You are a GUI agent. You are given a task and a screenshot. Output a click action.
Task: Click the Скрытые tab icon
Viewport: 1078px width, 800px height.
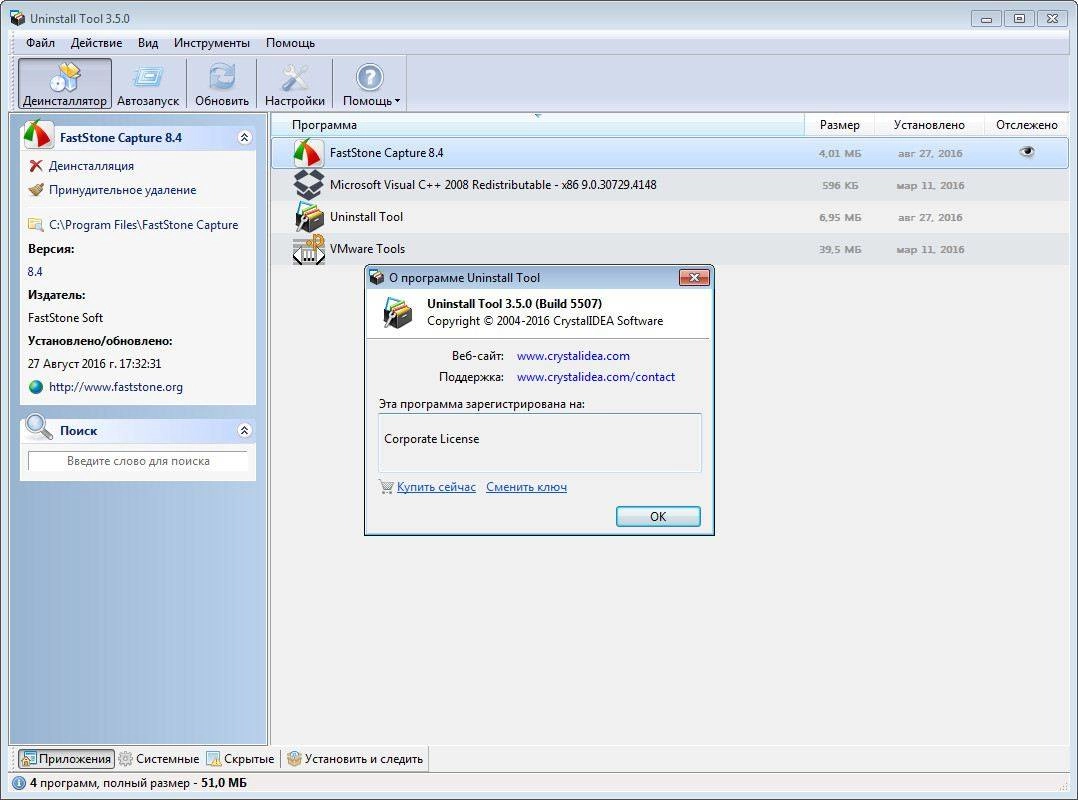point(214,759)
